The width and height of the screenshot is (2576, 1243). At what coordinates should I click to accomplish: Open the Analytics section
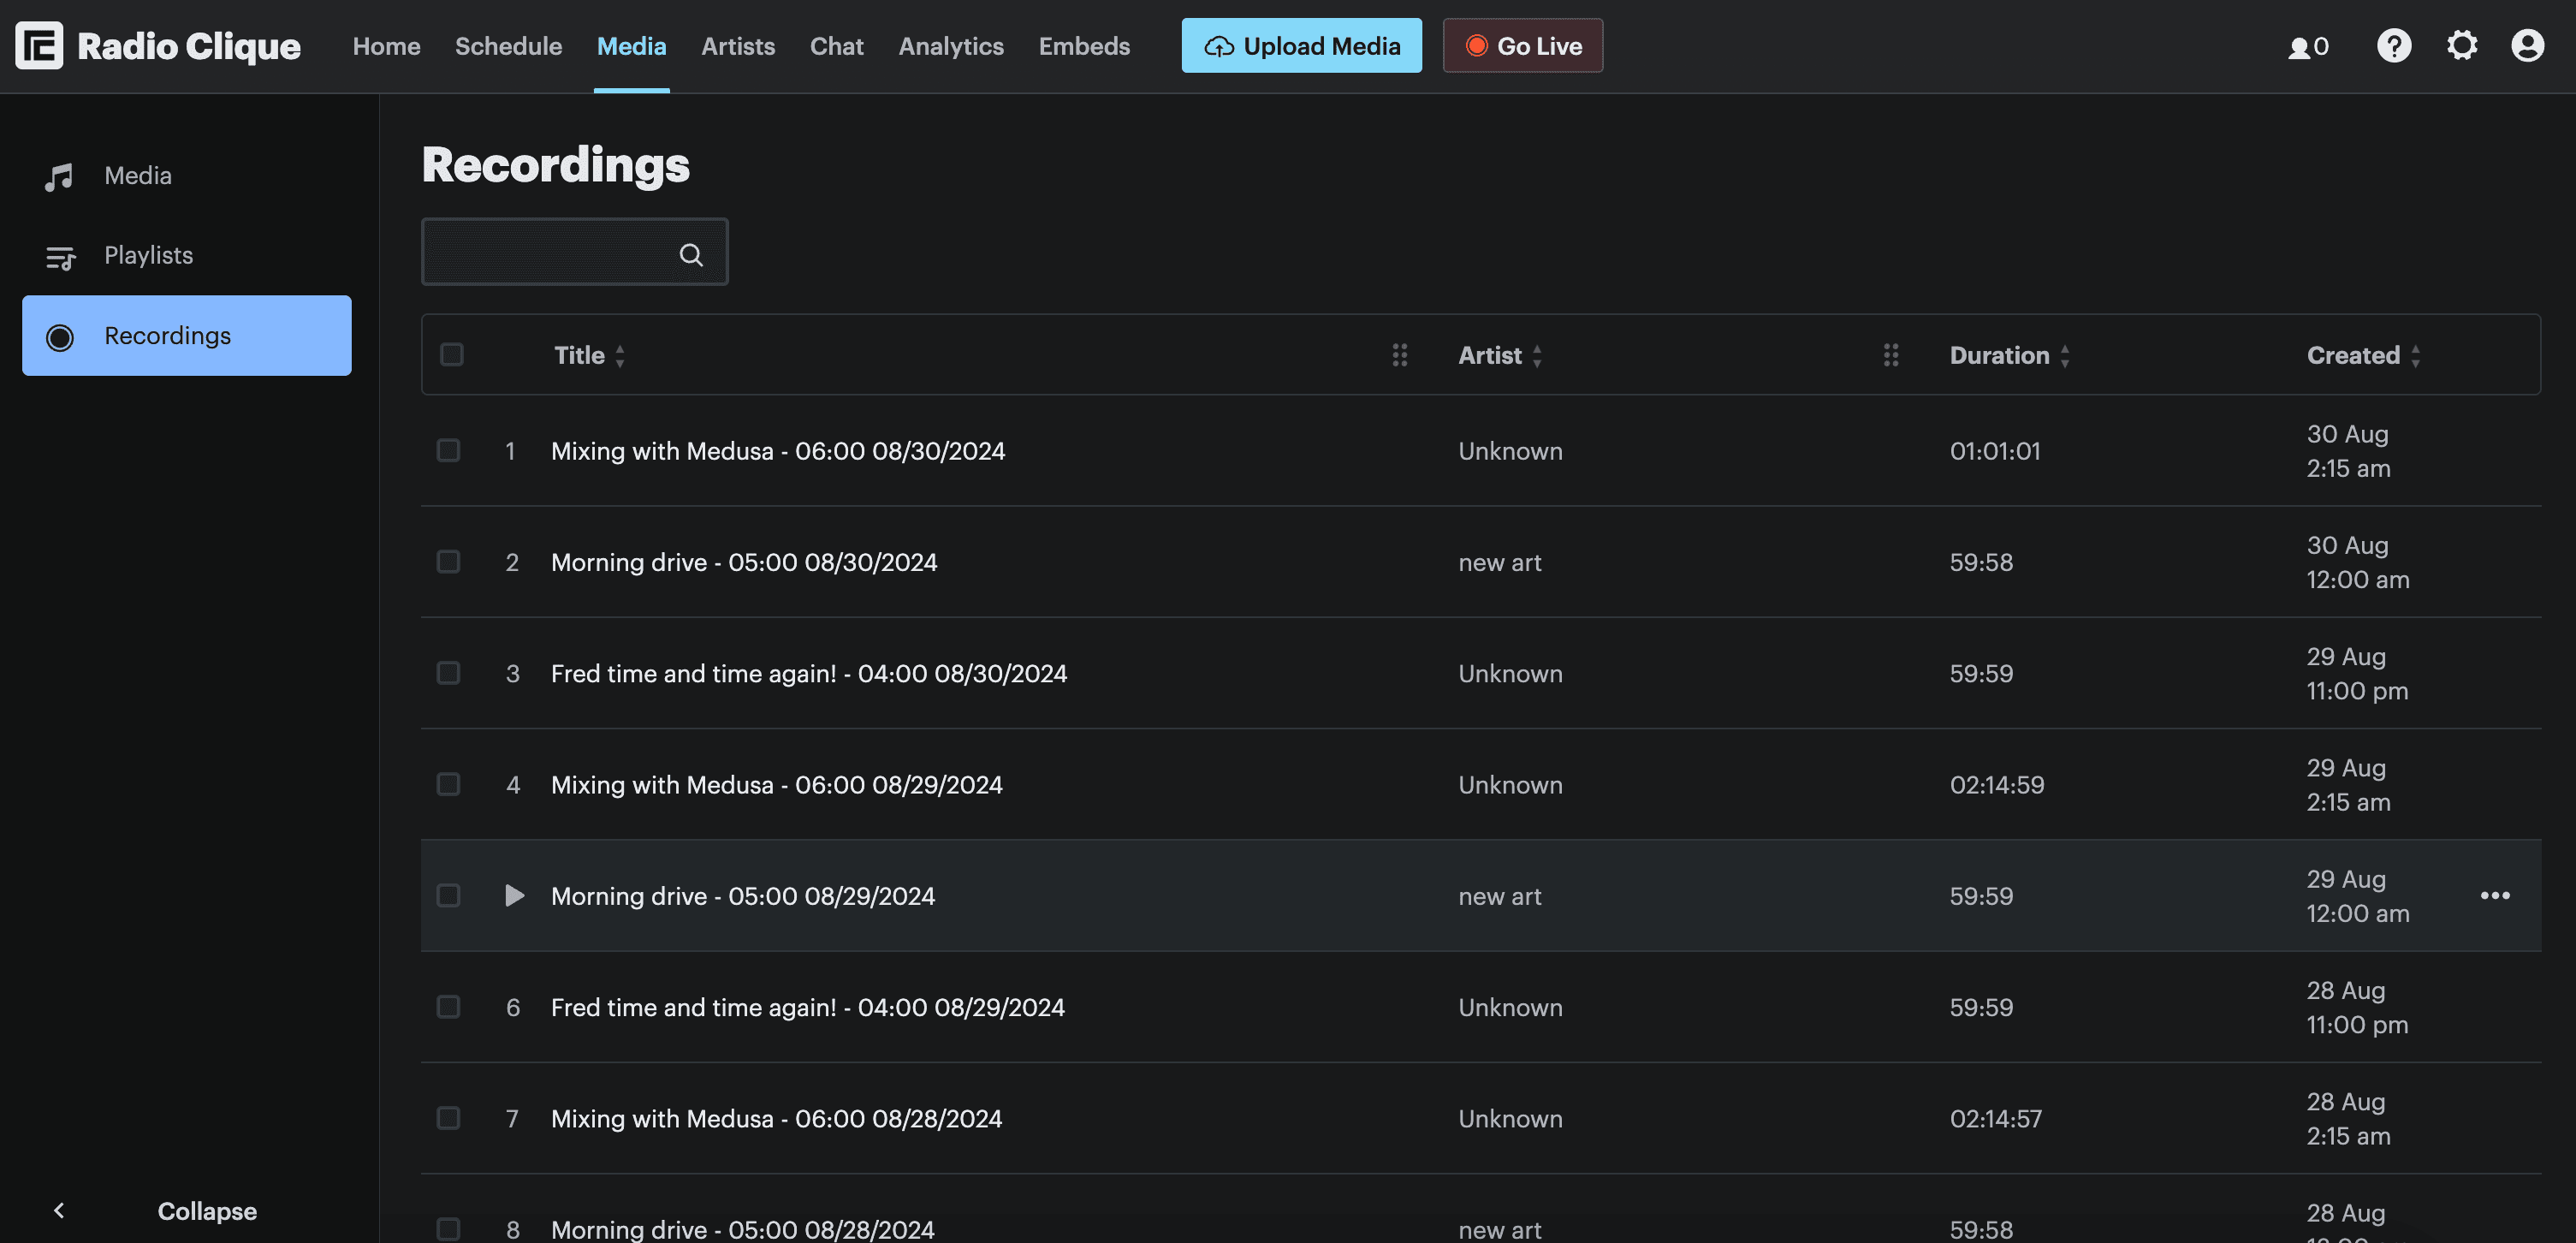950,46
